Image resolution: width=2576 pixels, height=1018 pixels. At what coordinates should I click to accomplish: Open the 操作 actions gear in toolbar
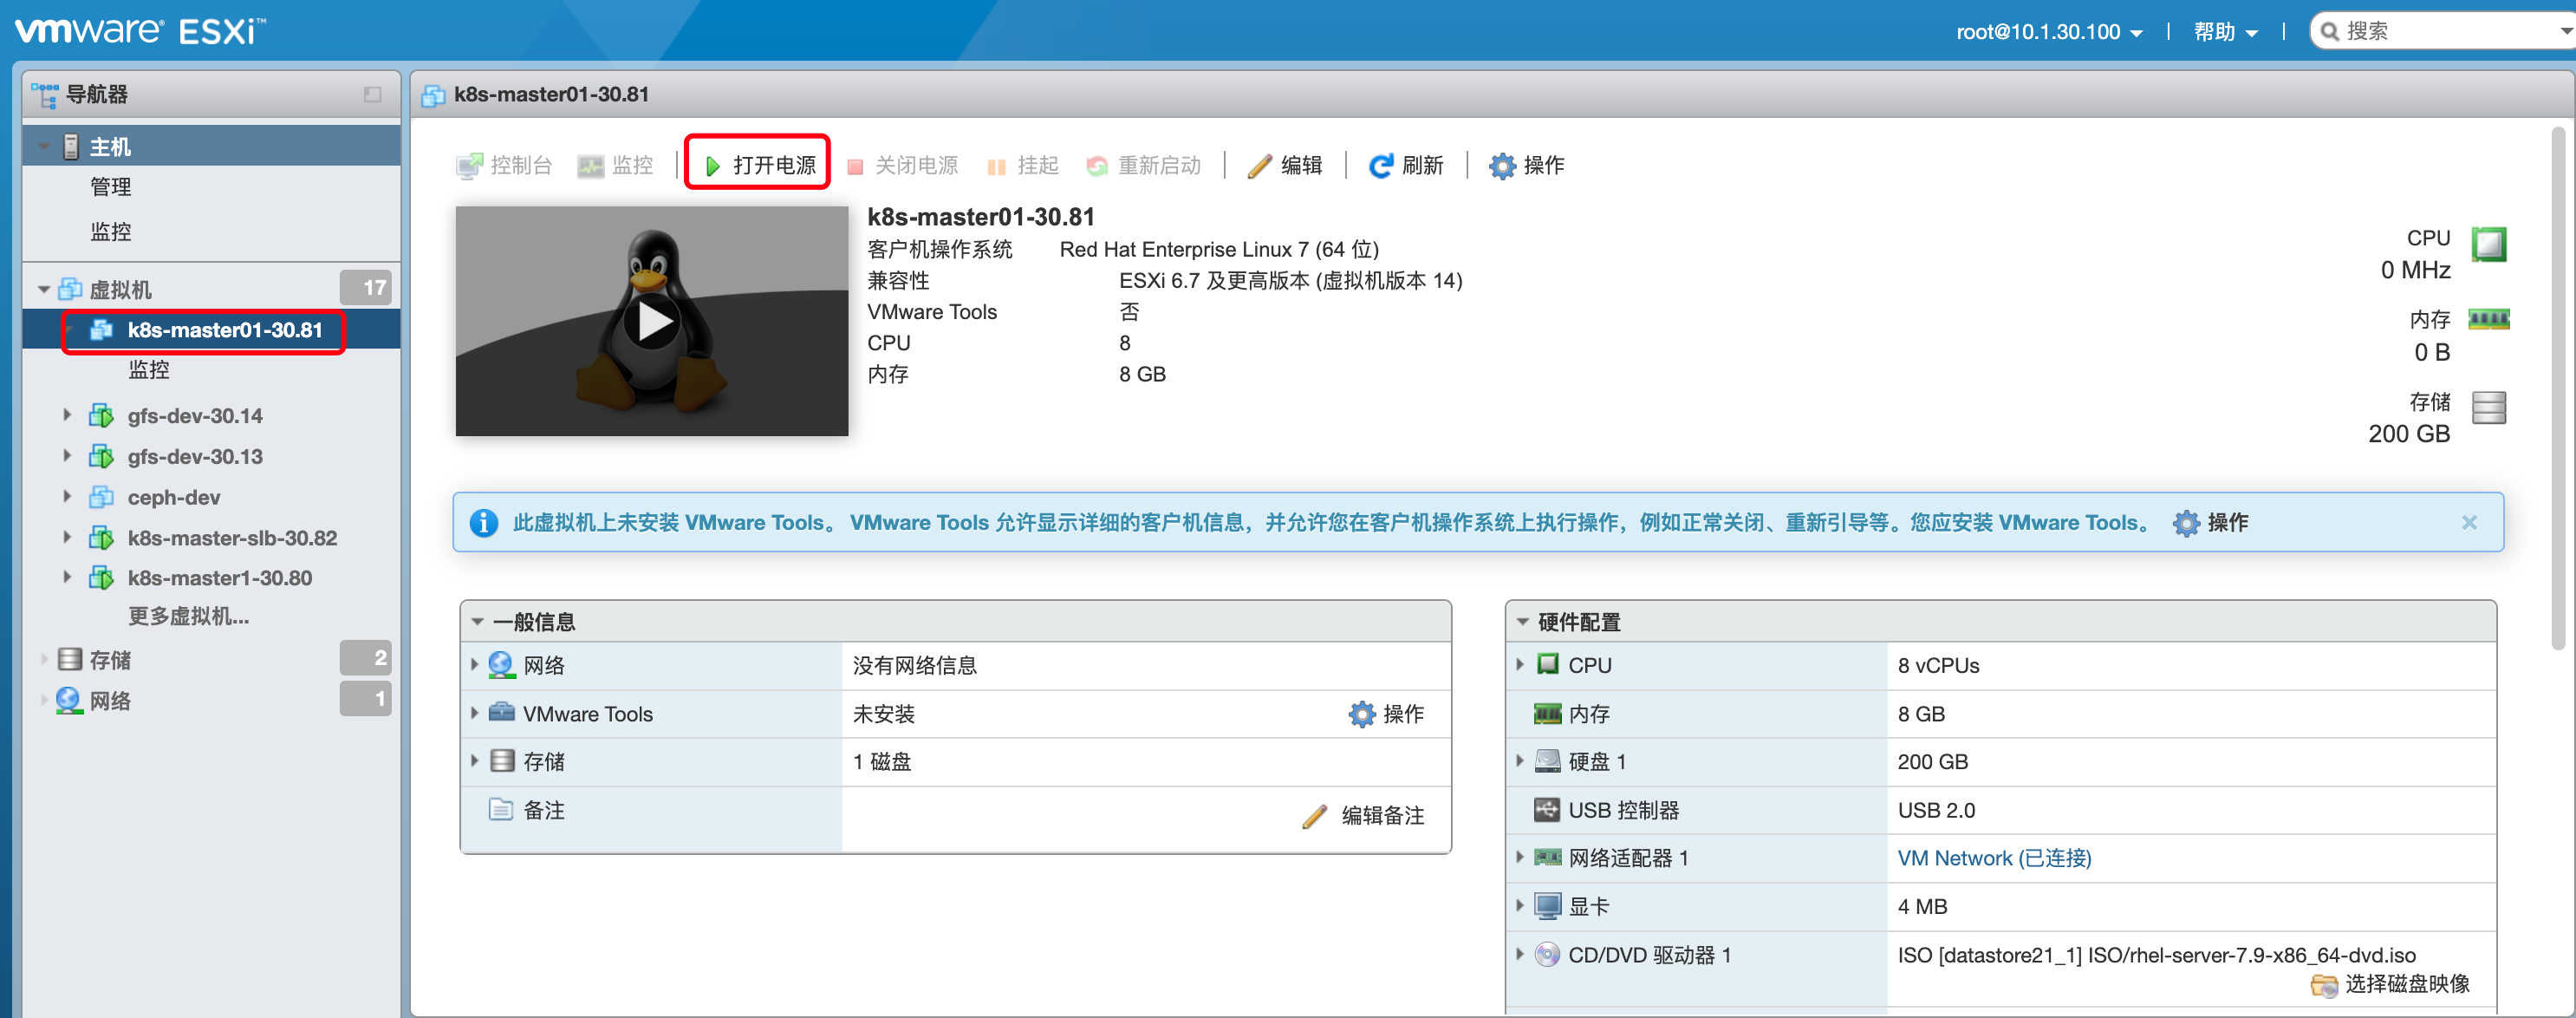click(1527, 165)
